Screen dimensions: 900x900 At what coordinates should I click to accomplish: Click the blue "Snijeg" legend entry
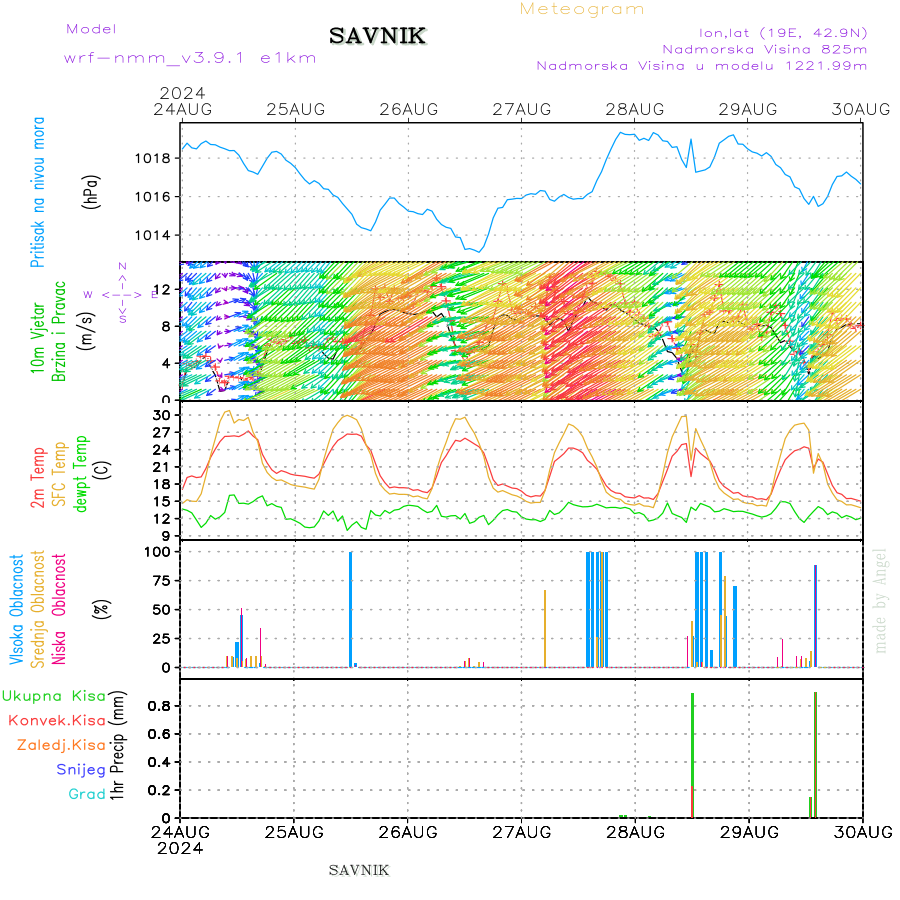(81, 770)
